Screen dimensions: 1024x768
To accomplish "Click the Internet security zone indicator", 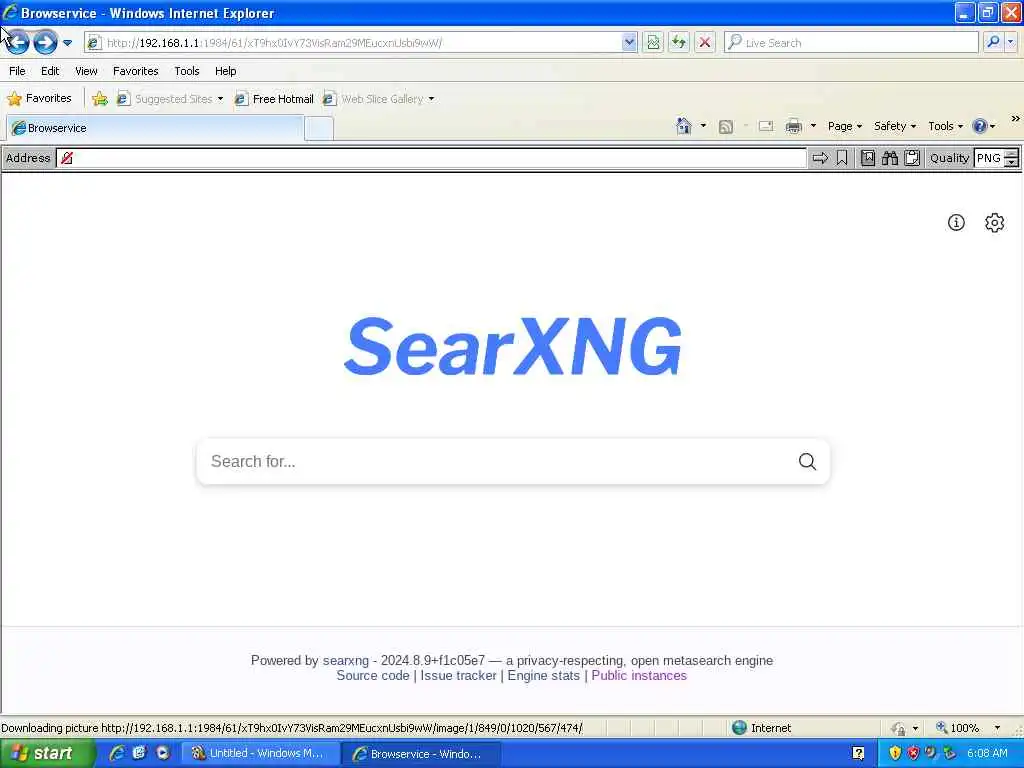I will tap(761, 728).
